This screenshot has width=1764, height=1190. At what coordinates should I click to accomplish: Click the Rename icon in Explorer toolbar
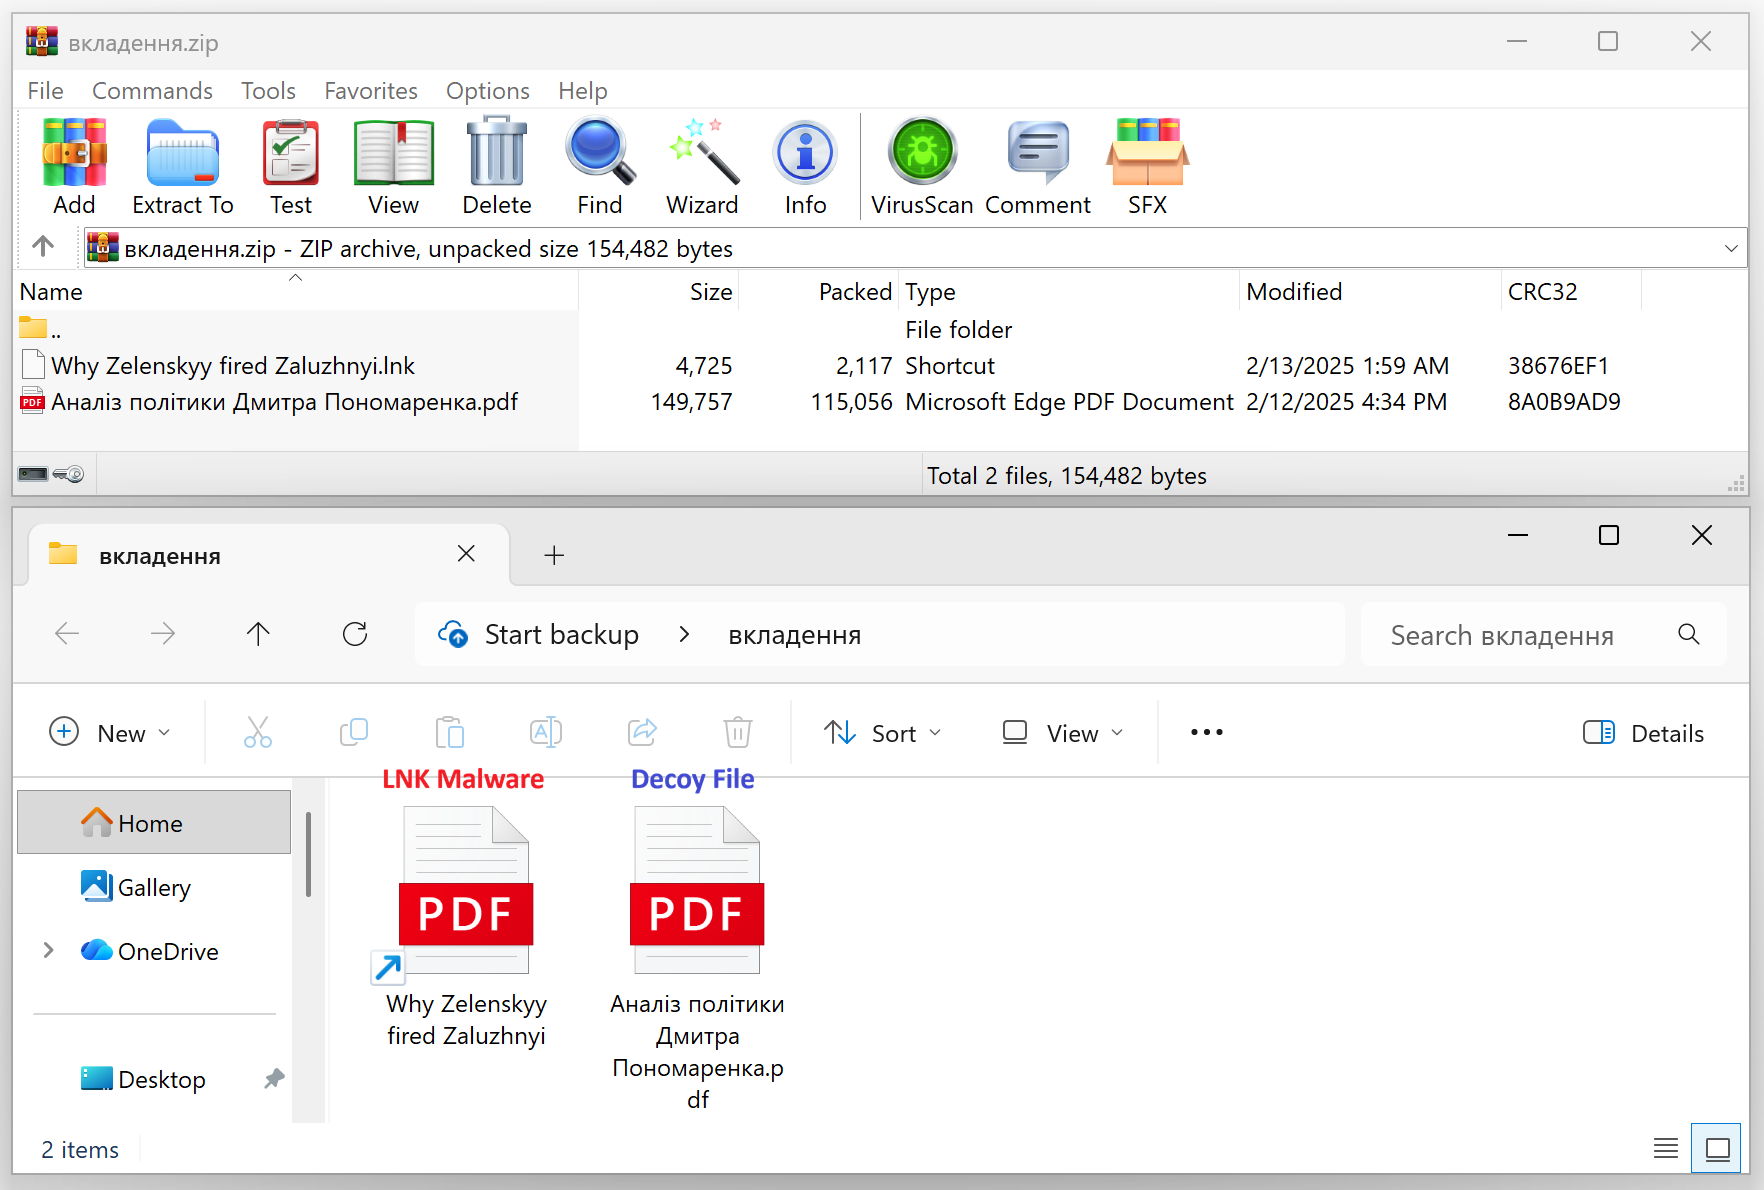[546, 733]
